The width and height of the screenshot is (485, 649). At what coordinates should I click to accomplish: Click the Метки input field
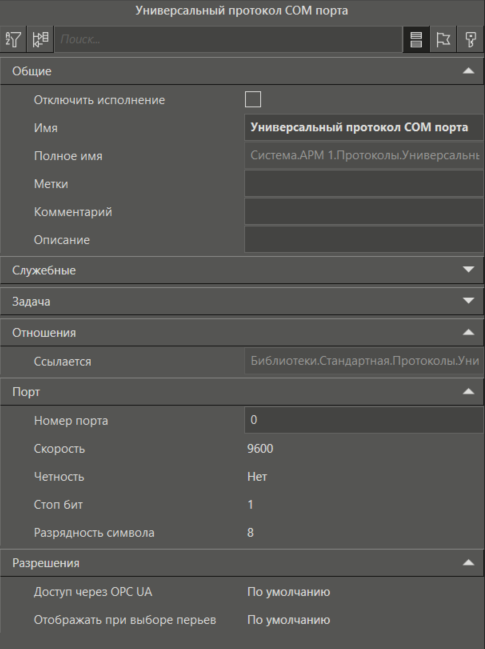(364, 183)
